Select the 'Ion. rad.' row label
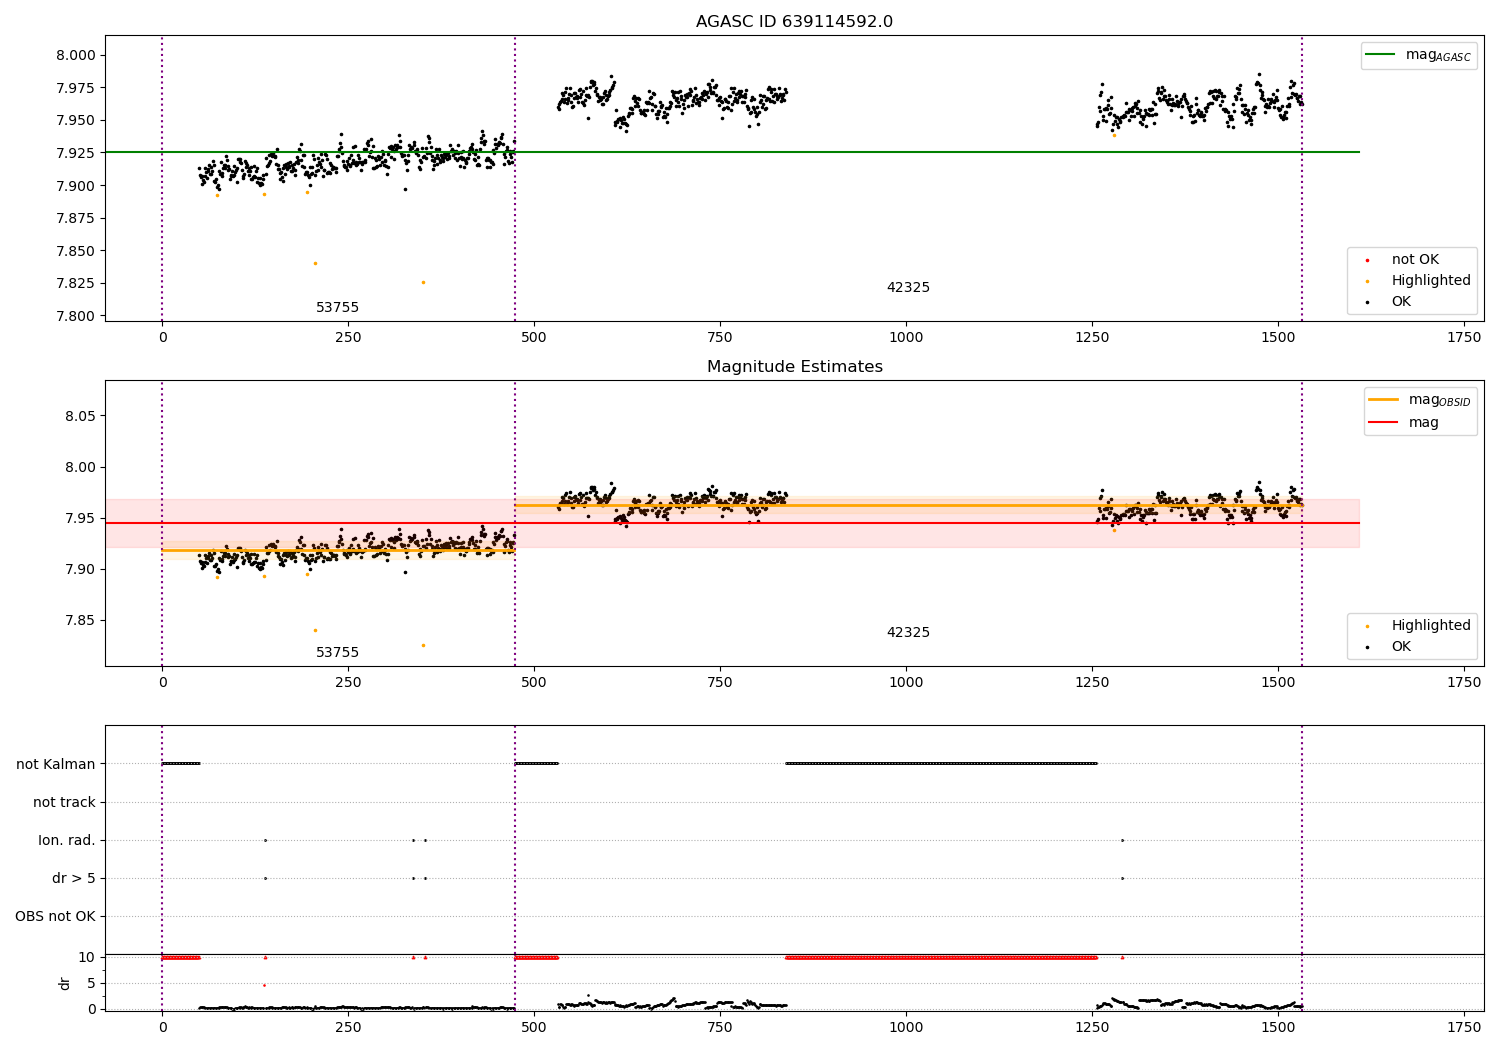This screenshot has width=1500, height=1050. coord(67,840)
